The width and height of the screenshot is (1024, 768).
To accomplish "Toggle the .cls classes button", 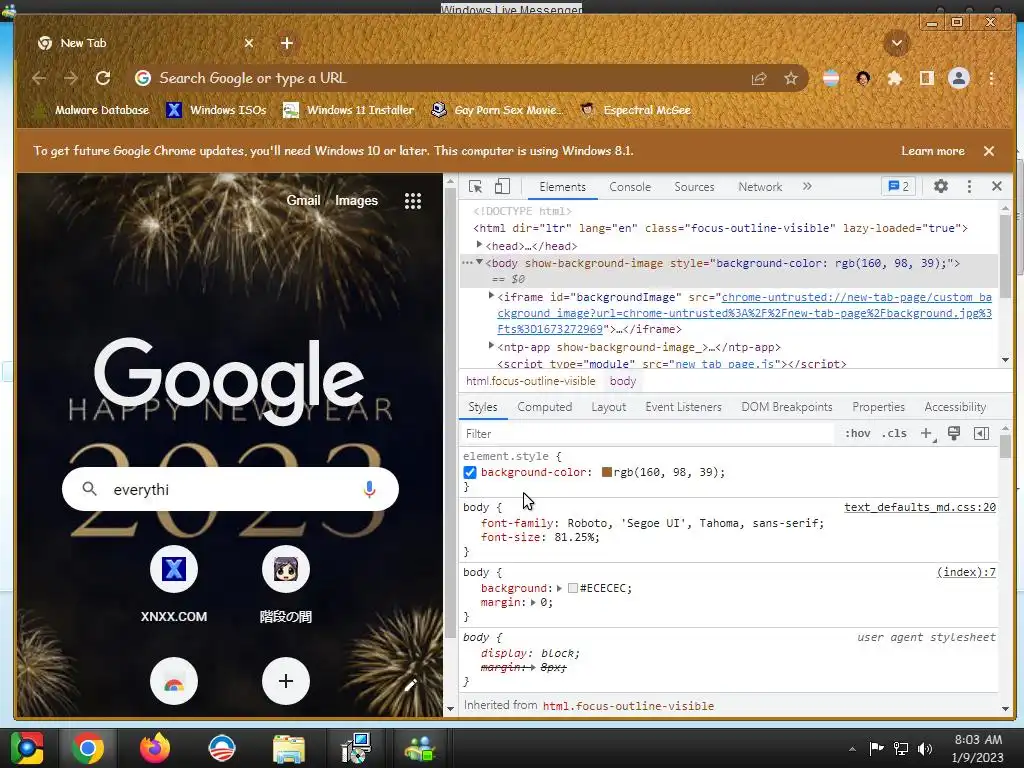I will pyautogui.click(x=894, y=434).
